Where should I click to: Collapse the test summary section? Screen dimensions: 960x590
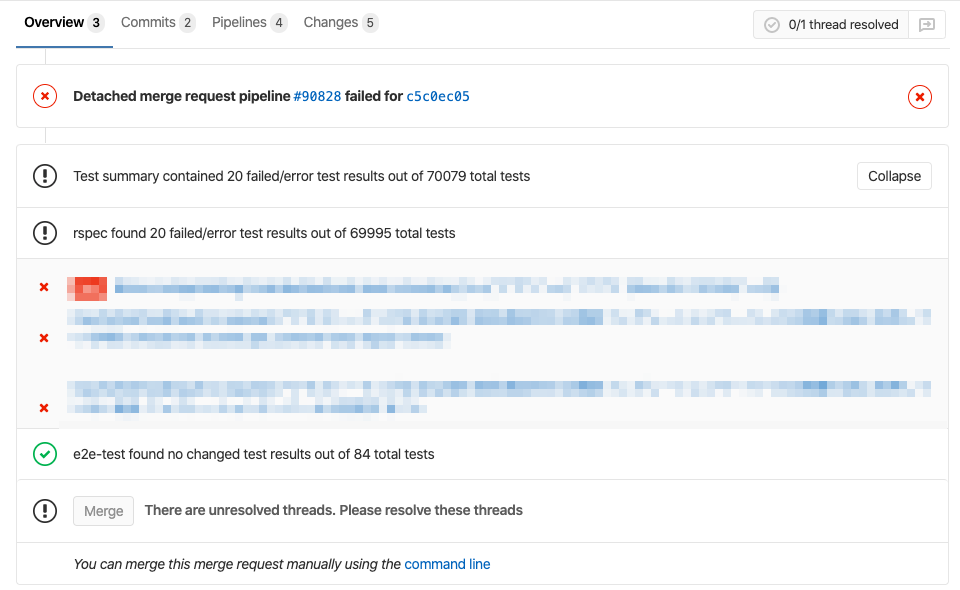tap(893, 176)
